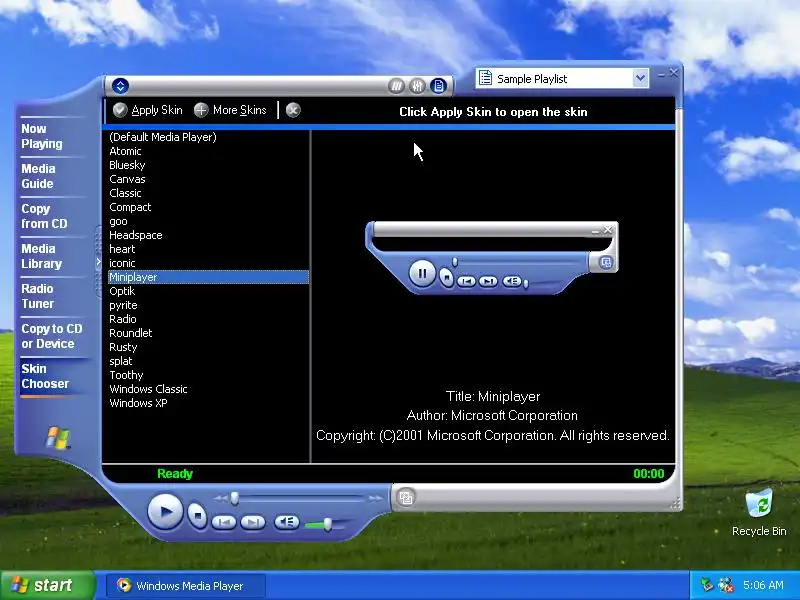Click the Previous track button
800x600 pixels.
(224, 522)
